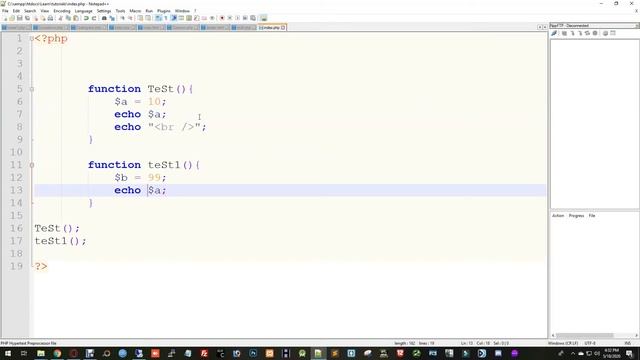Start macro recording with the red dot

pyautogui.click(x=222, y=18)
